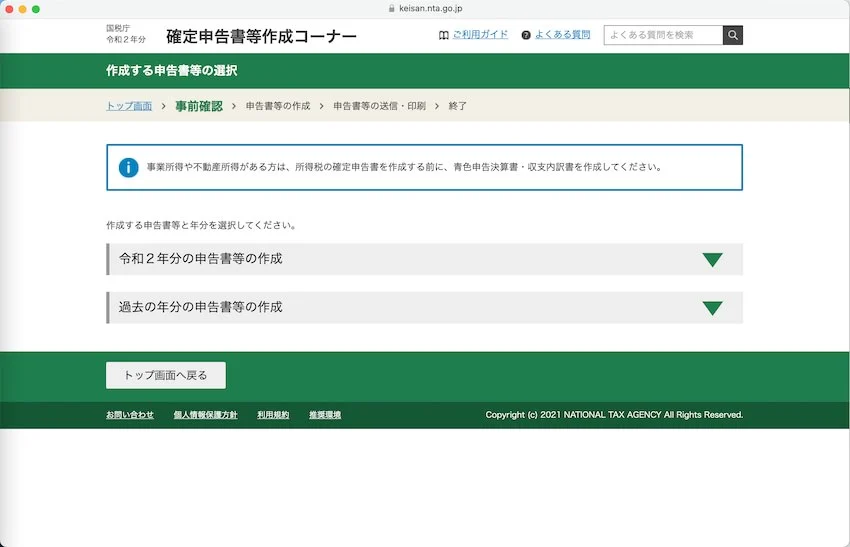Viewport: 850px width, 547px height.
Task: Click the question mark icon beside よくある質問
Action: tap(526, 35)
